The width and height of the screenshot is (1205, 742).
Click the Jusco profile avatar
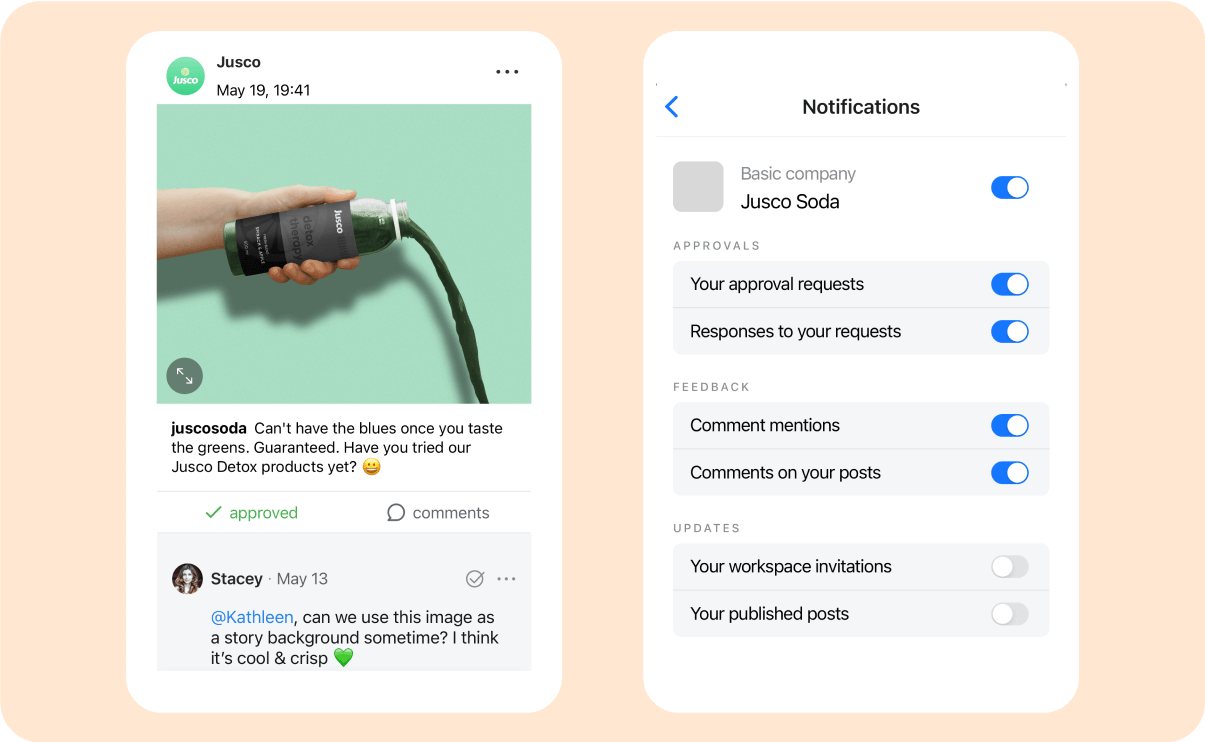point(185,76)
